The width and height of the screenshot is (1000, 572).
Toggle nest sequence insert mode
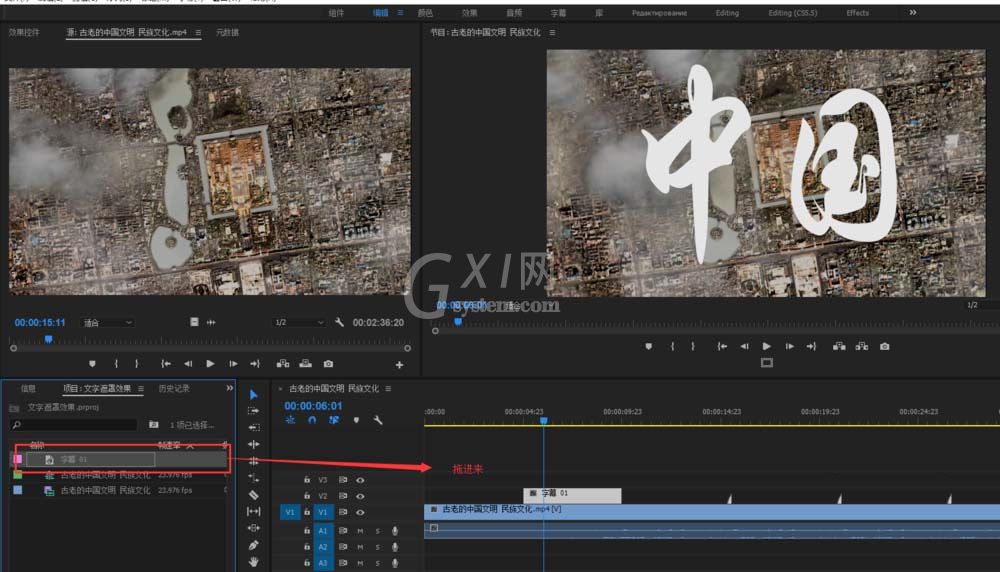[x=290, y=420]
